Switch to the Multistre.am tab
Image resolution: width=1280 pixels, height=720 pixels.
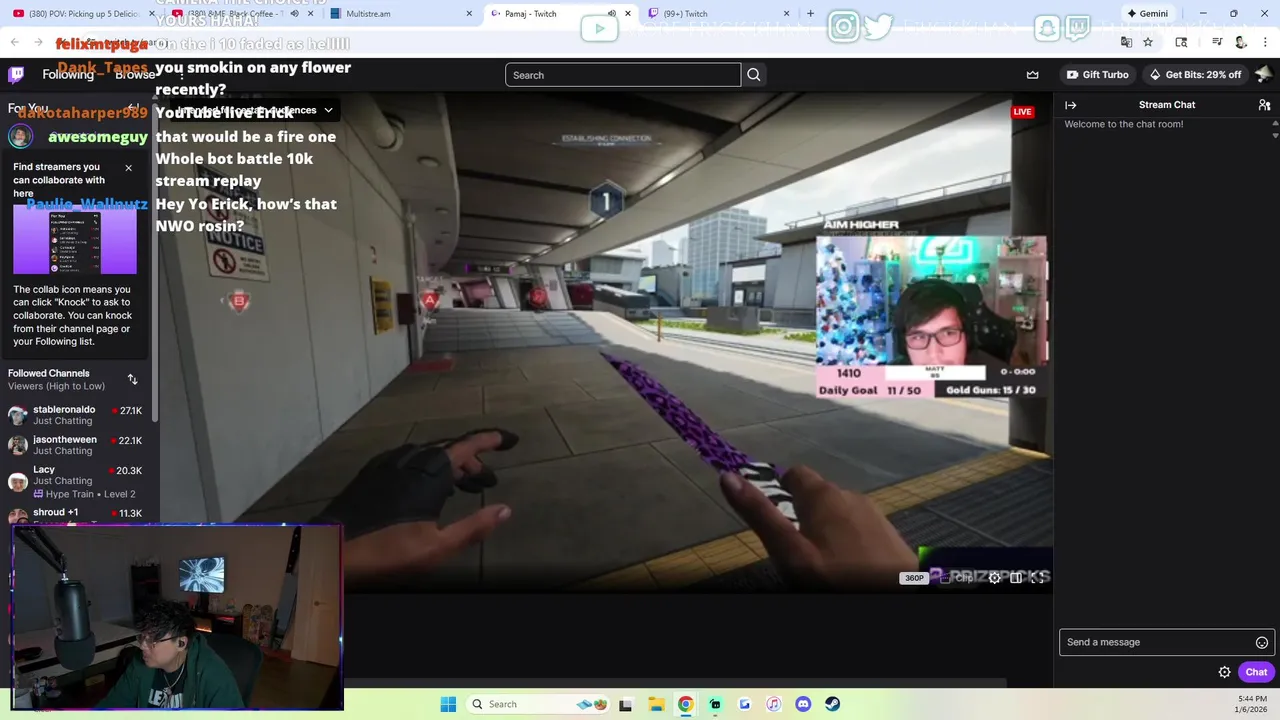401,14
